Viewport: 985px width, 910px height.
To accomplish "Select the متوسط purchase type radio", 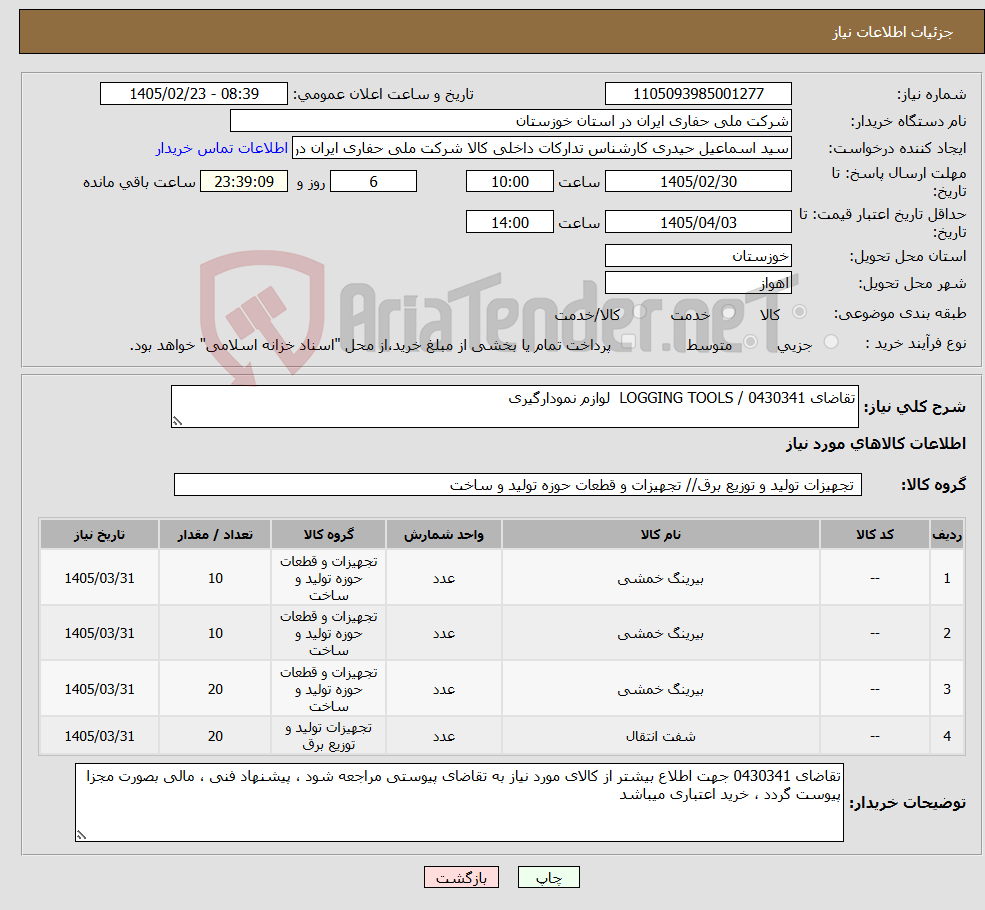I will [750, 342].
